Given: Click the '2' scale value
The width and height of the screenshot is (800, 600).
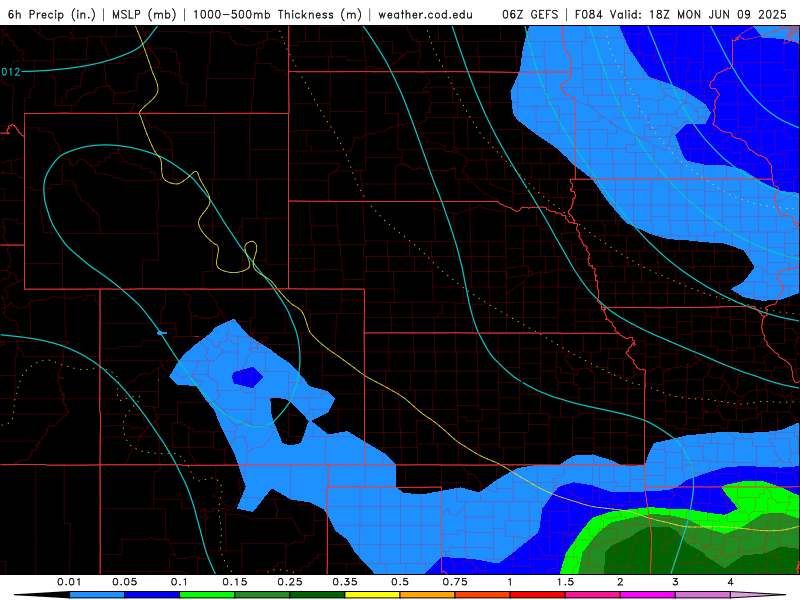Looking at the screenshot, I should [x=620, y=582].
